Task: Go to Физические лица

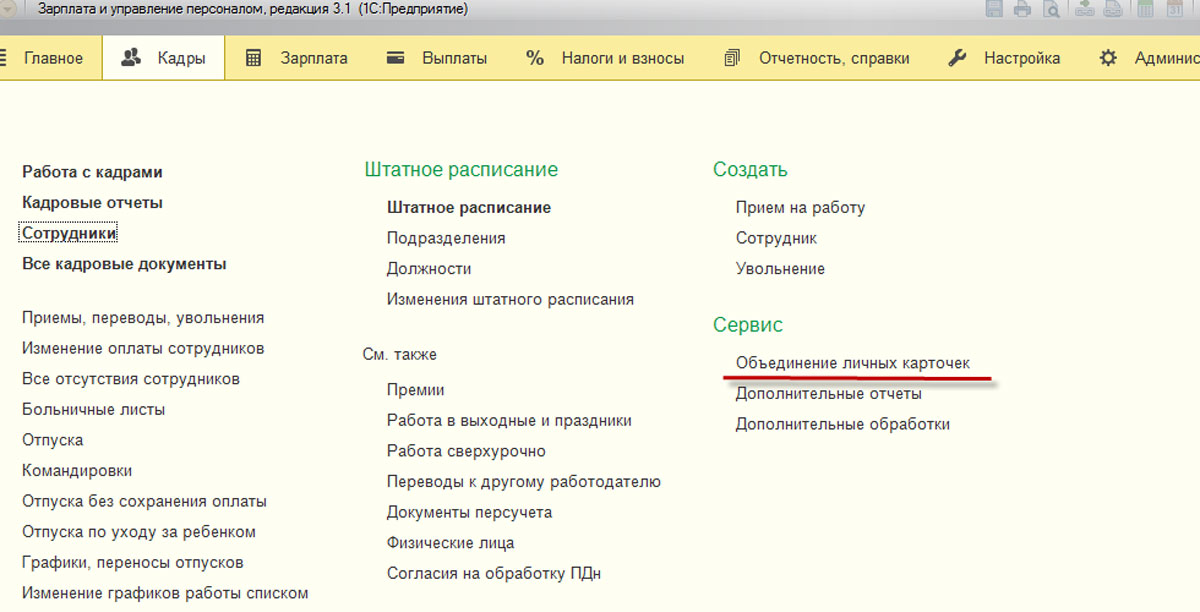Action: pyautogui.click(x=450, y=543)
